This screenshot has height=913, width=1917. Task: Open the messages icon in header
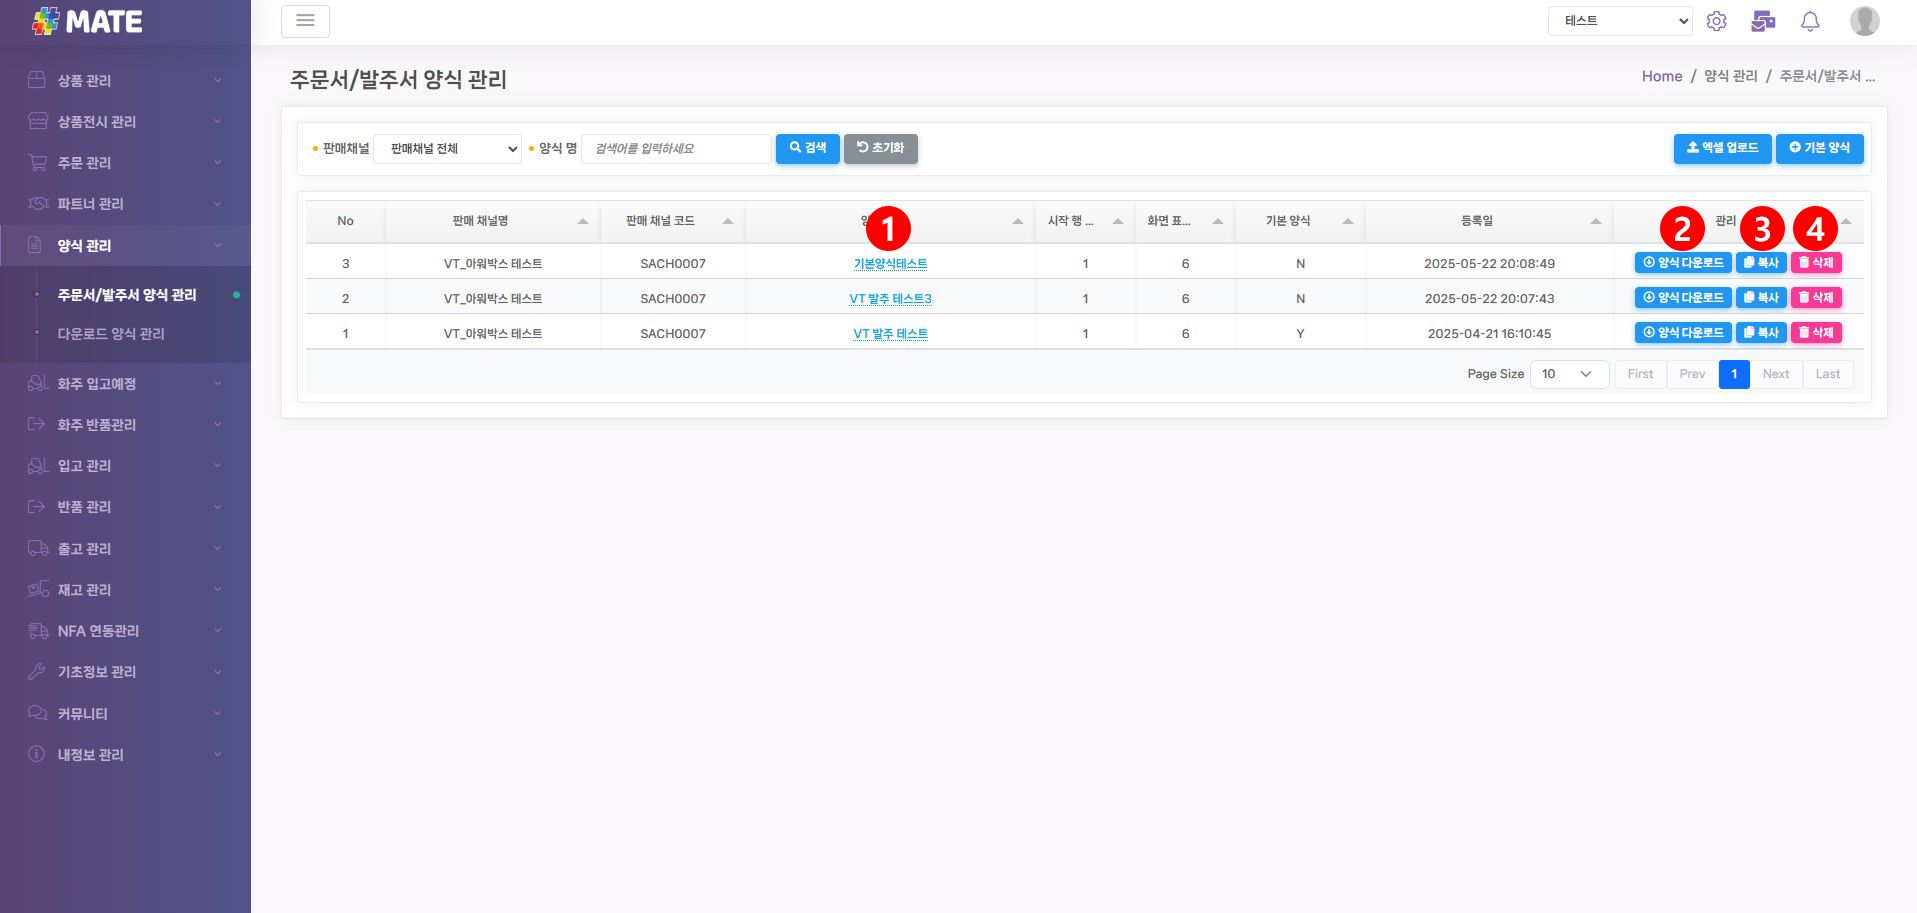coord(1763,21)
